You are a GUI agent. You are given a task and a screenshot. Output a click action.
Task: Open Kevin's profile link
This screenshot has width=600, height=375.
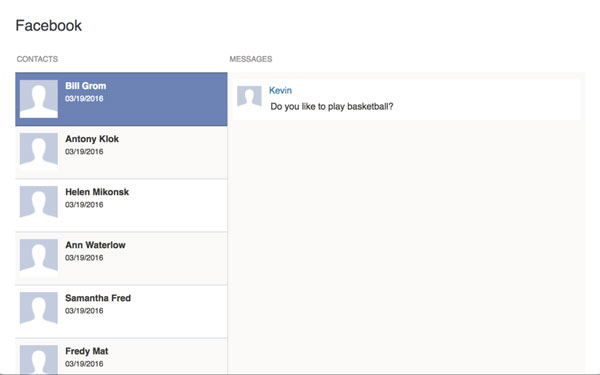click(x=280, y=90)
